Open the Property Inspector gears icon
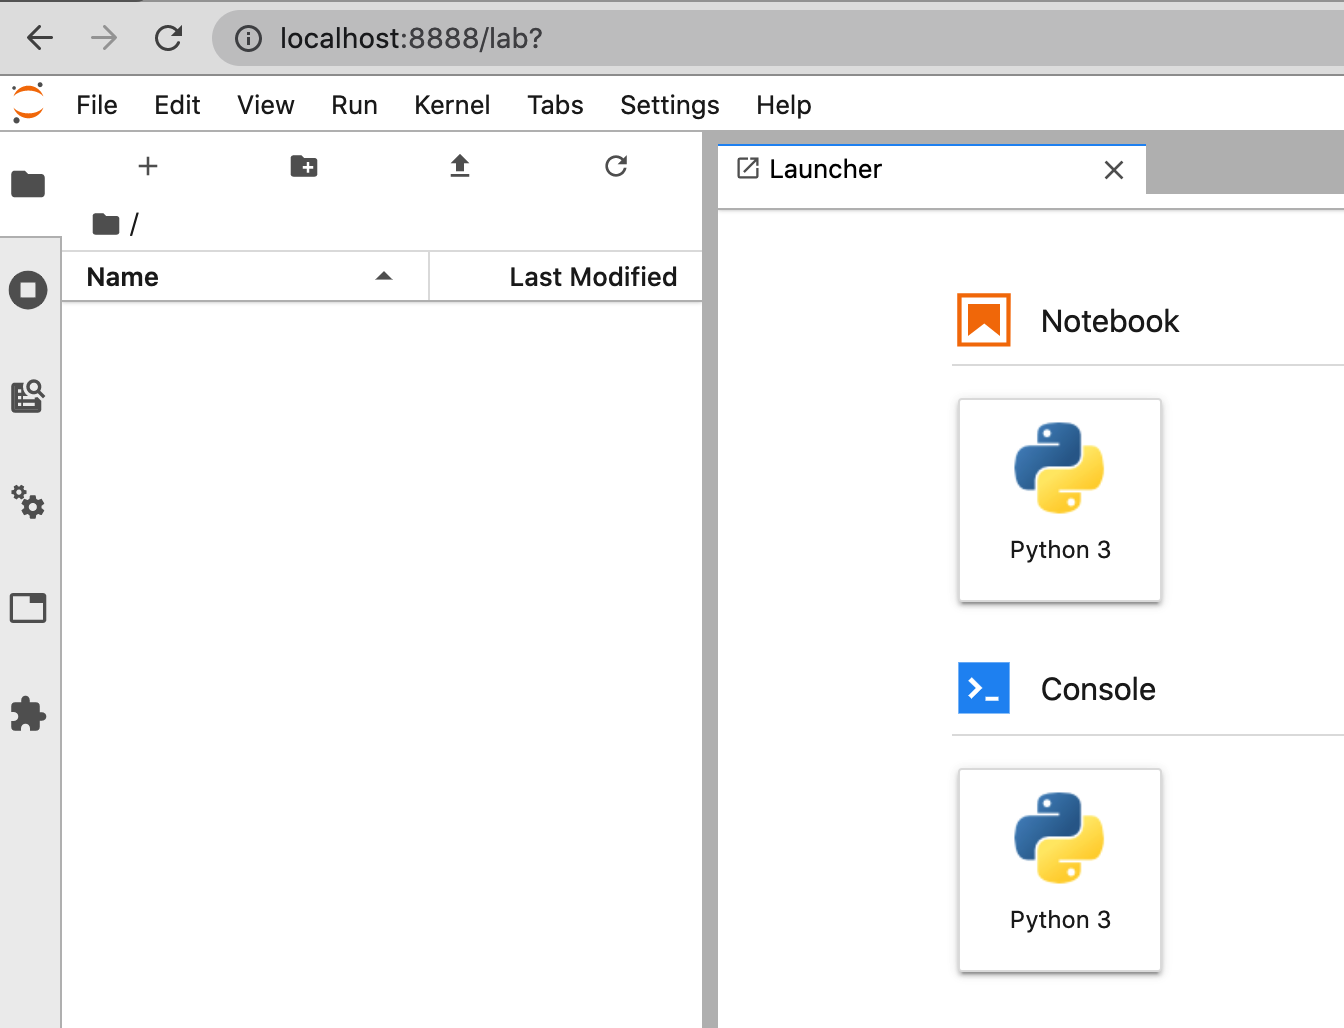Screen dimensions: 1344x1028 [28, 502]
